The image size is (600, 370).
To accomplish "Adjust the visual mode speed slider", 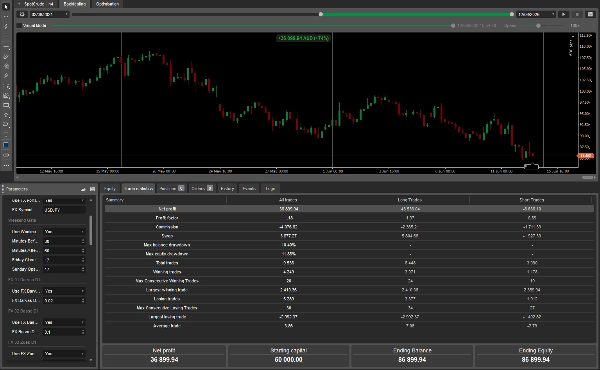I will coord(538,26).
